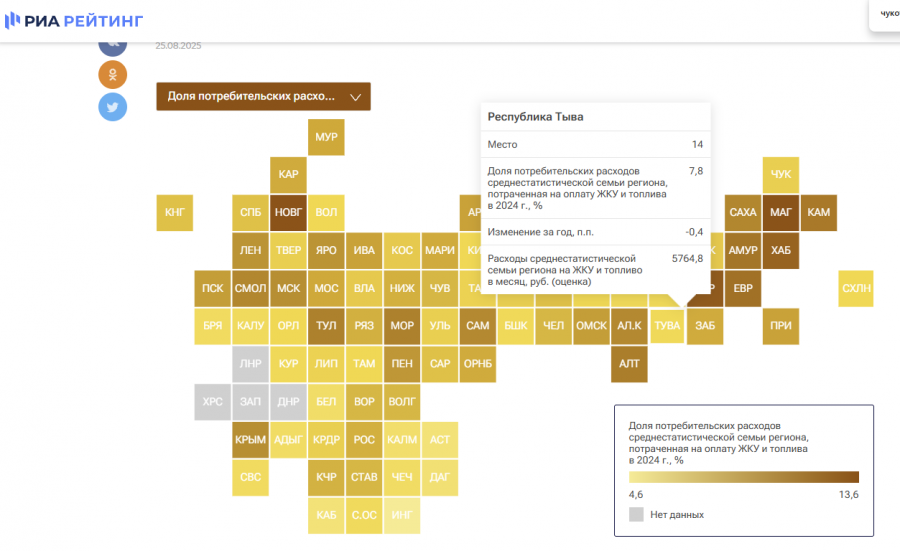
Task: Click the МСК Moscow tile
Action: click(x=288, y=289)
